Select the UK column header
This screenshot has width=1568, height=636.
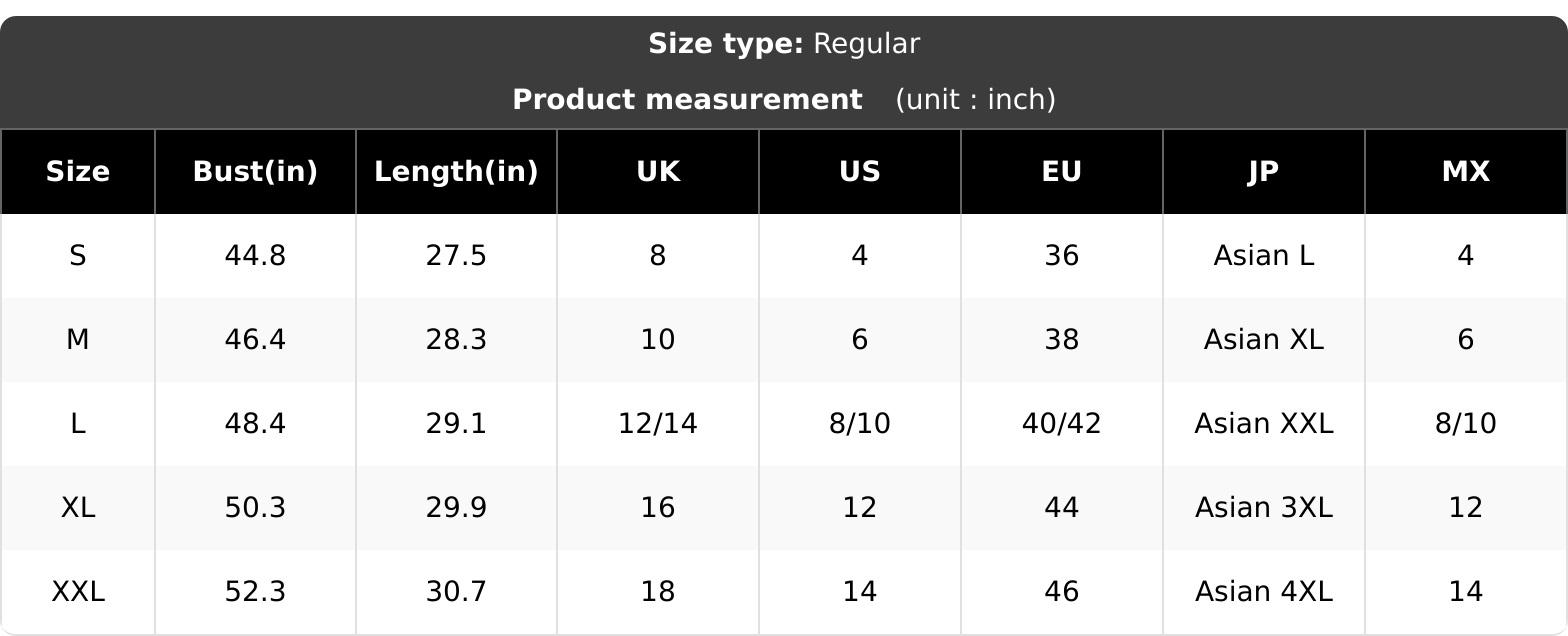(658, 172)
